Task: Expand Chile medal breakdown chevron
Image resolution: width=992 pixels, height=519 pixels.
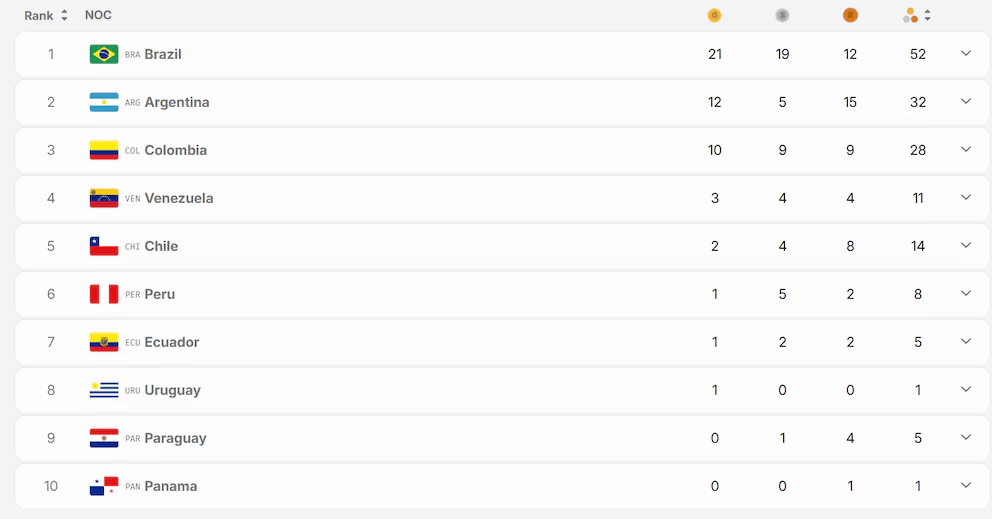Action: 965,245
